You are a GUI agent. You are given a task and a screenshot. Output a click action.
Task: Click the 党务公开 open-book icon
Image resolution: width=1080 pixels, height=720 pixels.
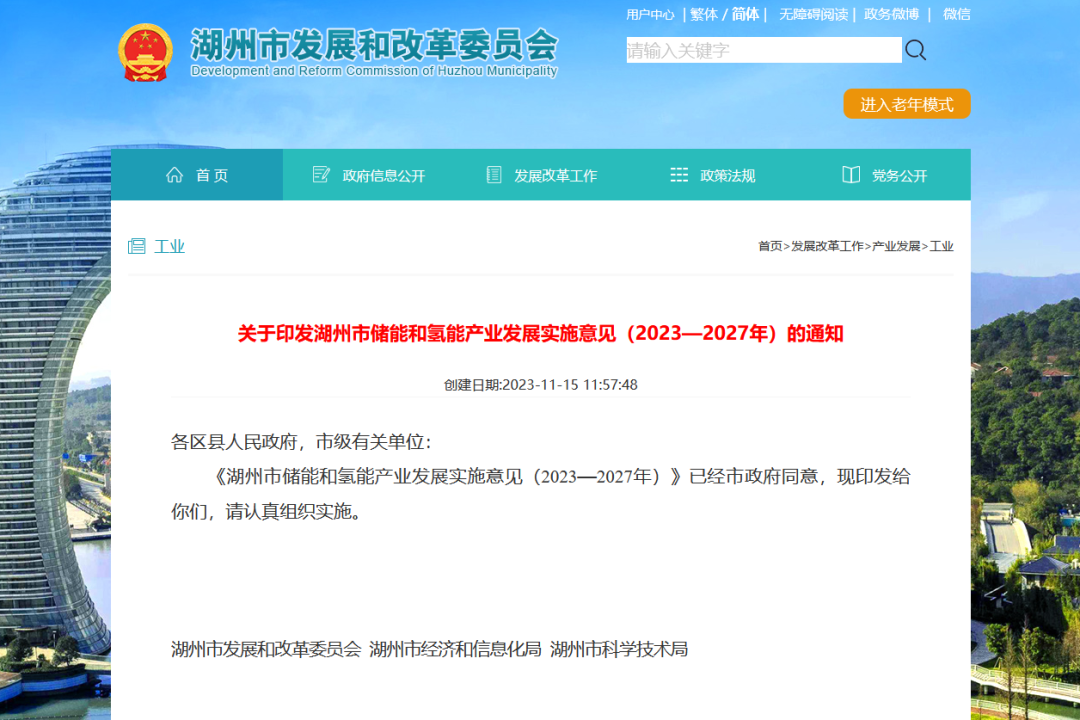pos(851,175)
